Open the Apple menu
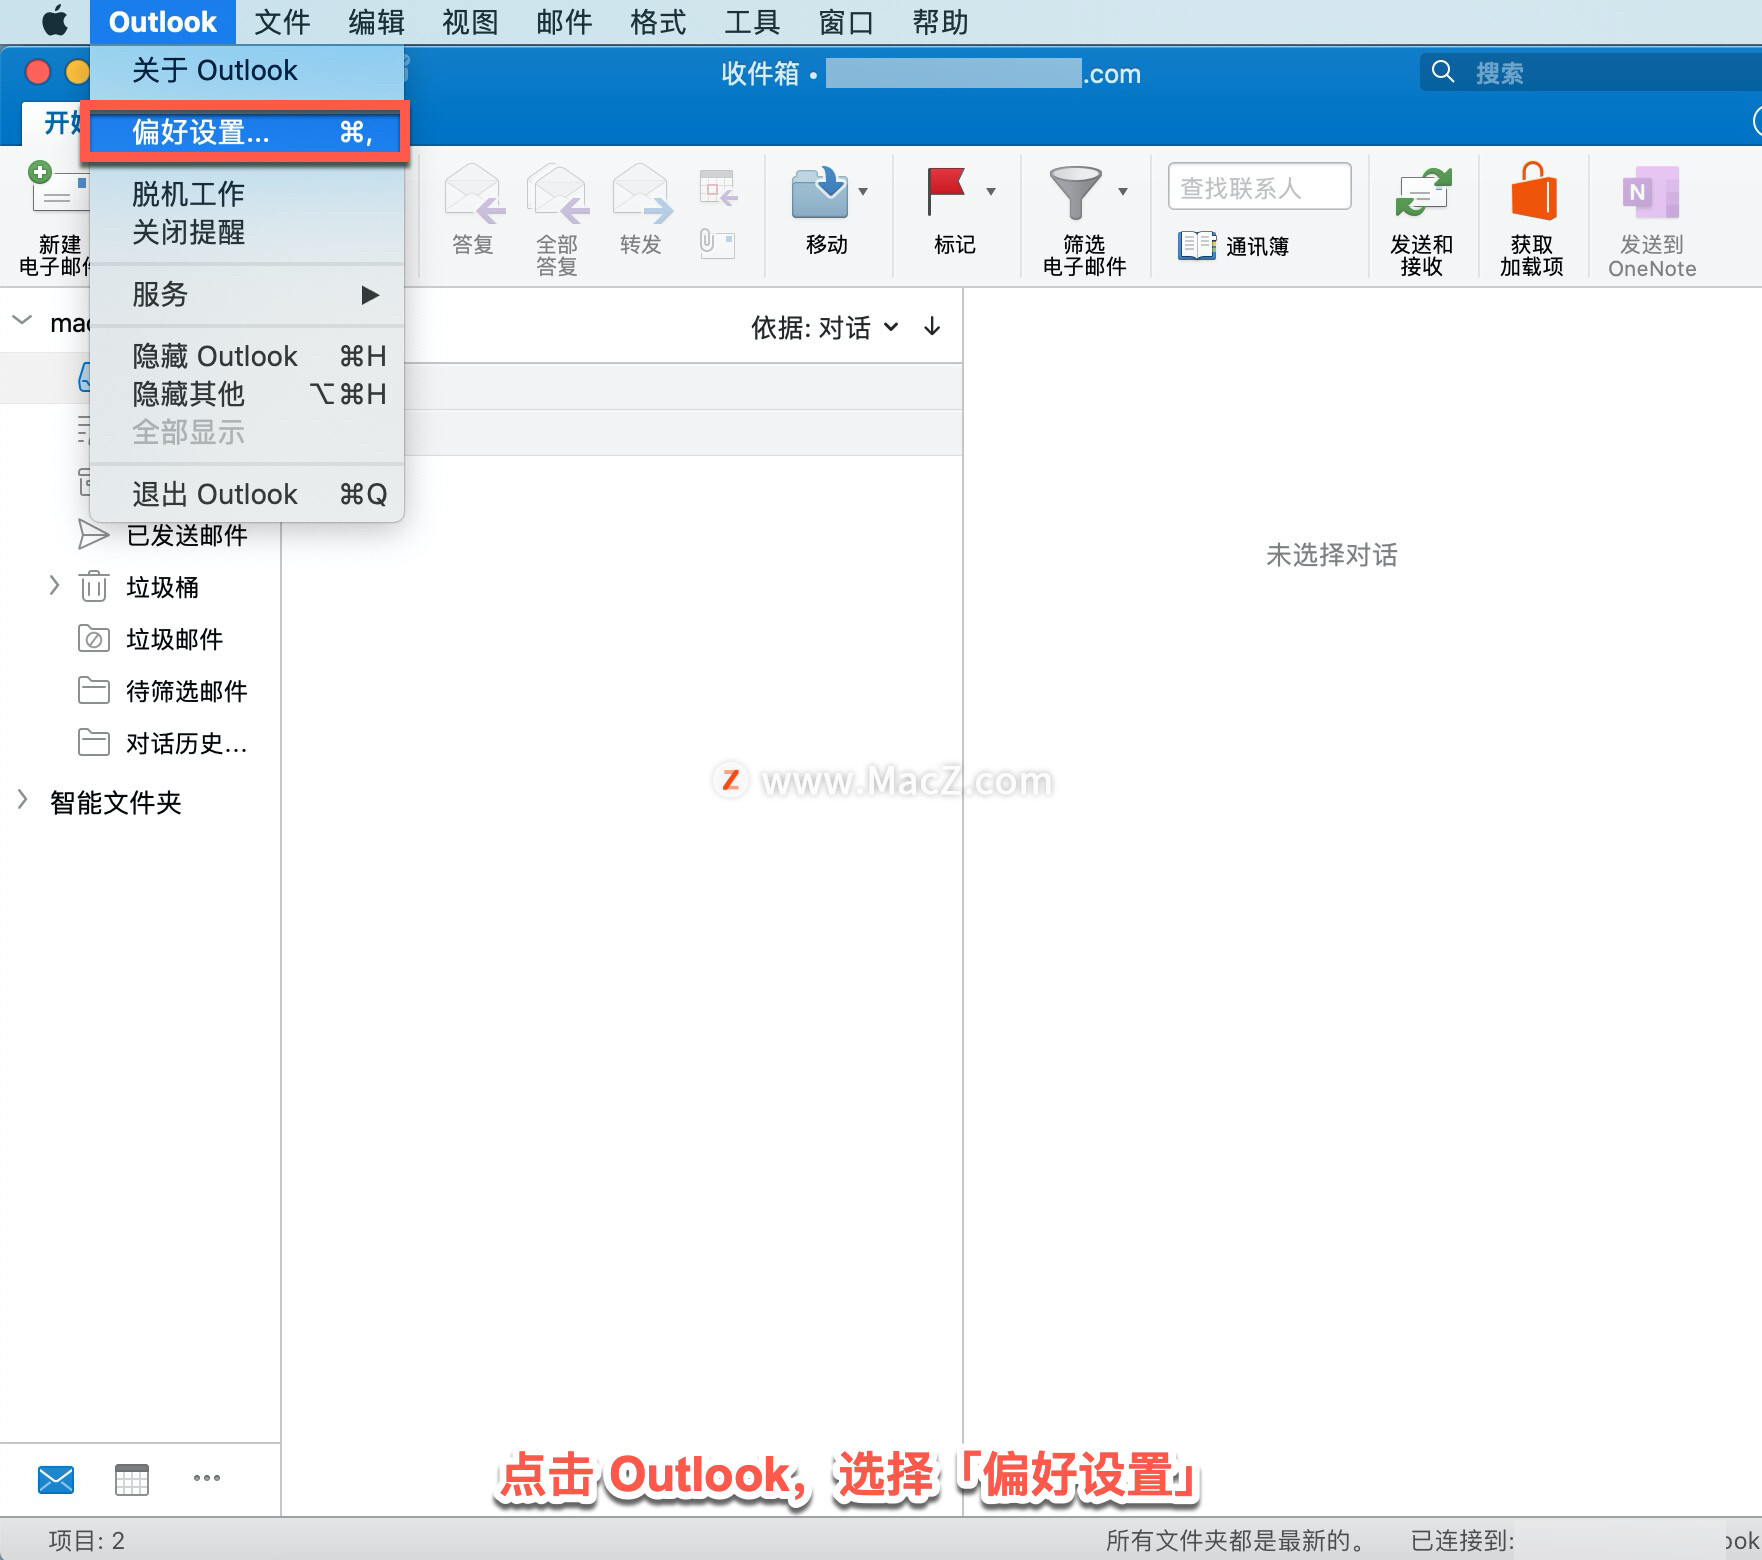The height and width of the screenshot is (1560, 1762). pos(55,21)
